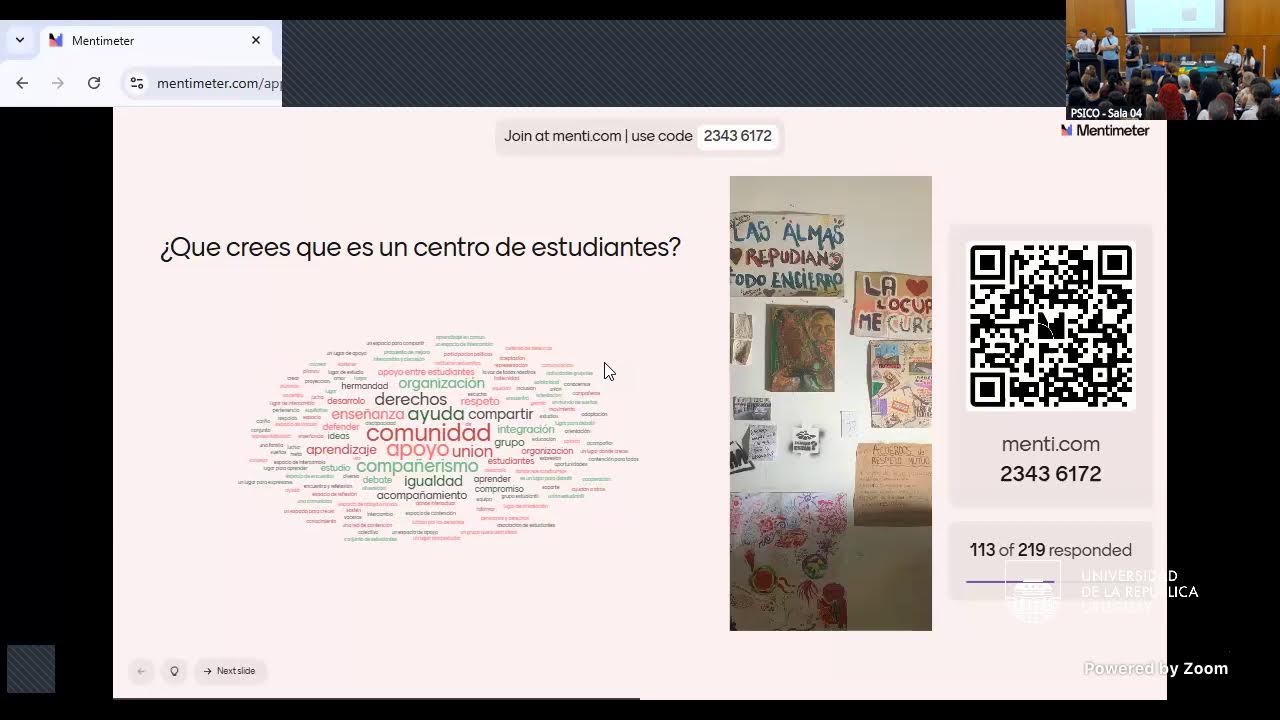Screen dimensions: 1280x720
Task: Click the QR code for joining the Menti
Action: pyautogui.click(x=1051, y=325)
